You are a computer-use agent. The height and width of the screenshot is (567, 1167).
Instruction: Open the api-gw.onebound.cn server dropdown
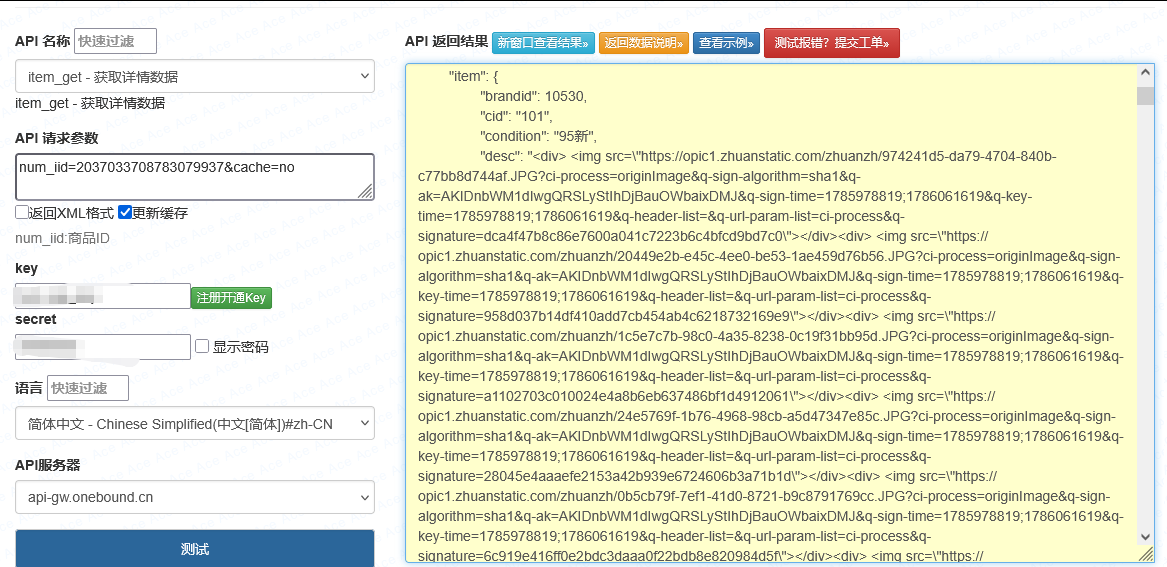point(194,497)
